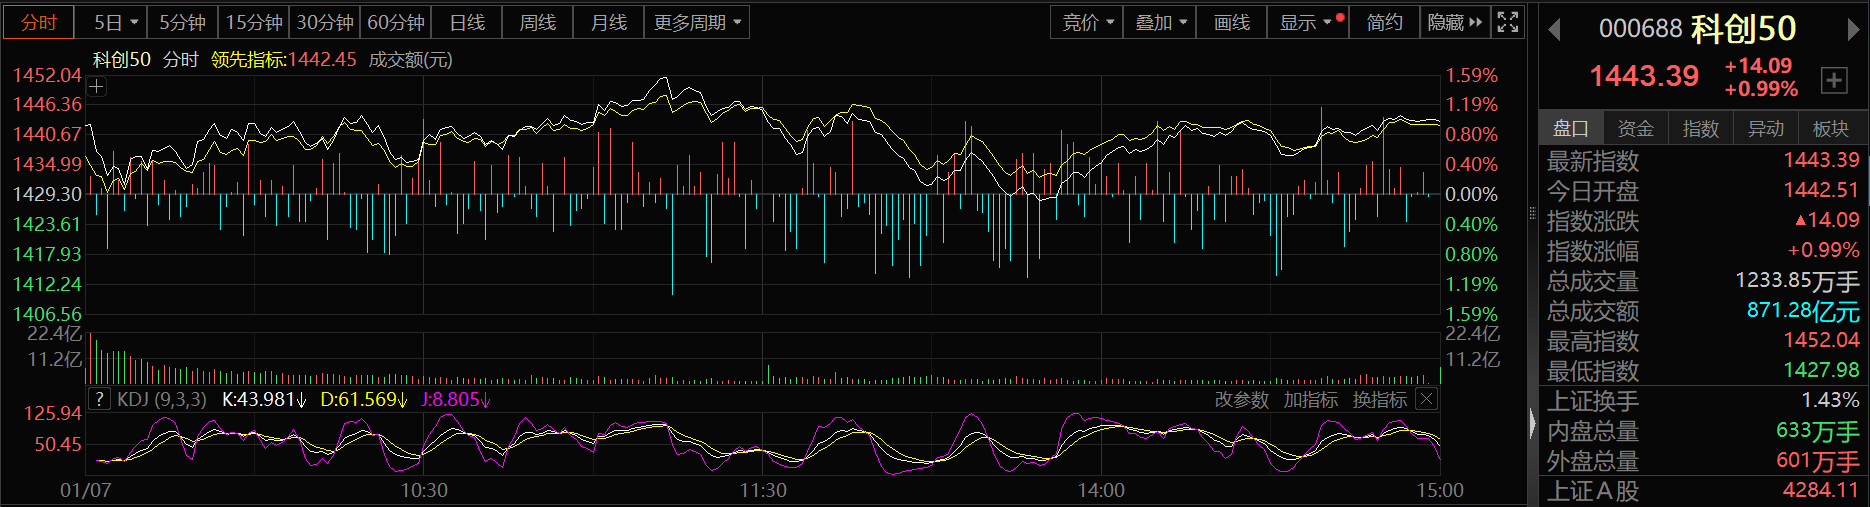Enable the 画线 drawing line tool
The image size is (1870, 507).
click(1231, 22)
